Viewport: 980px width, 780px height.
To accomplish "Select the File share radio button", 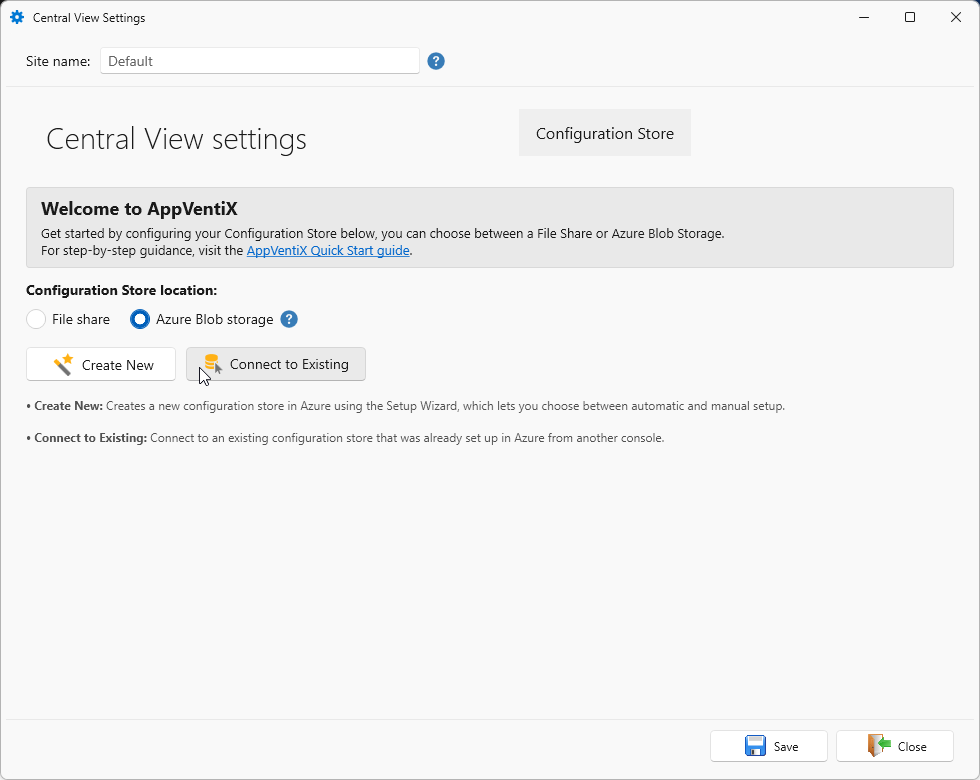I will (36, 319).
